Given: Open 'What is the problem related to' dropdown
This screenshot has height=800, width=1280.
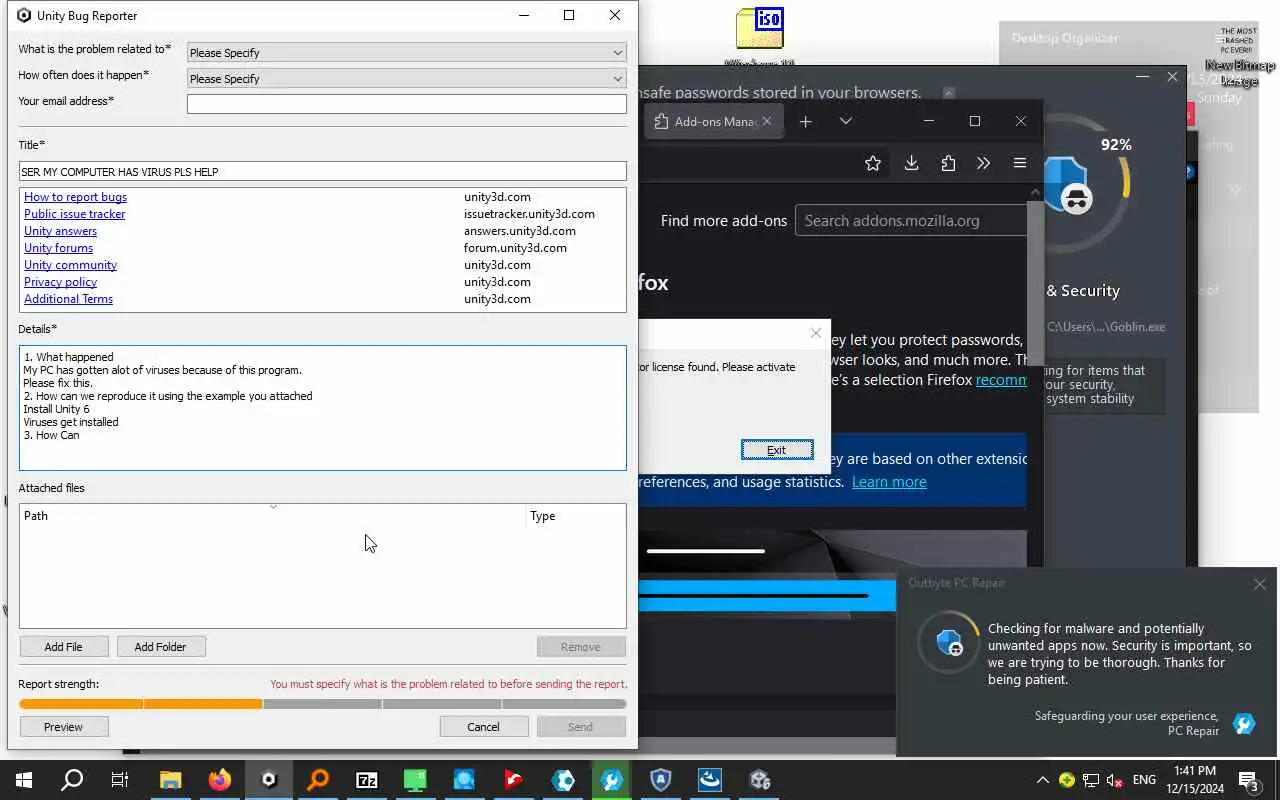Looking at the screenshot, I should [407, 52].
